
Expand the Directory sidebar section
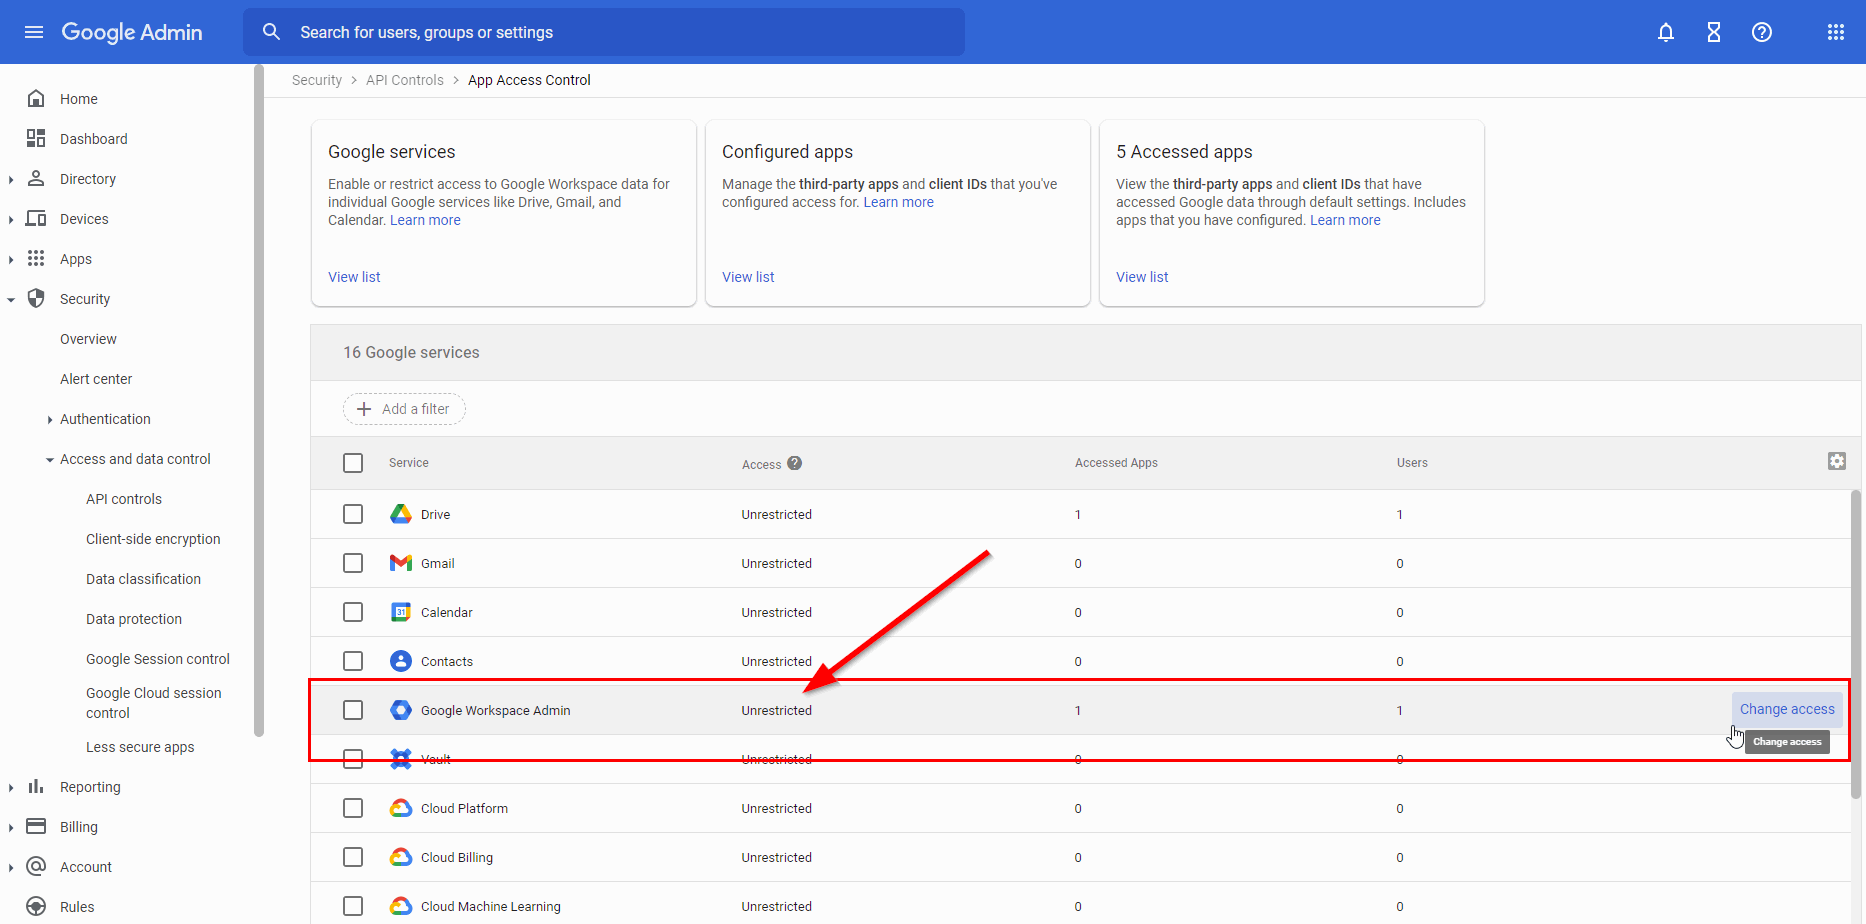tap(11, 178)
